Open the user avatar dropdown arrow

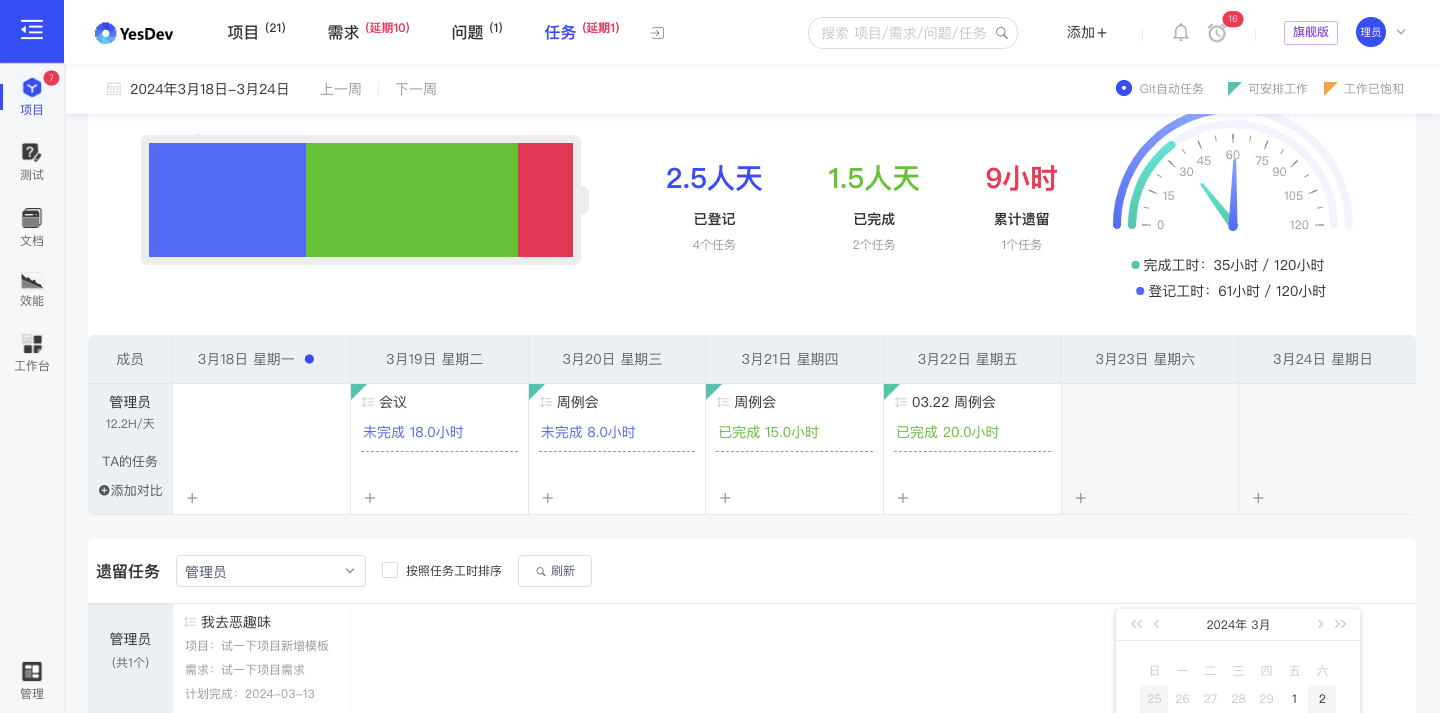click(1401, 32)
